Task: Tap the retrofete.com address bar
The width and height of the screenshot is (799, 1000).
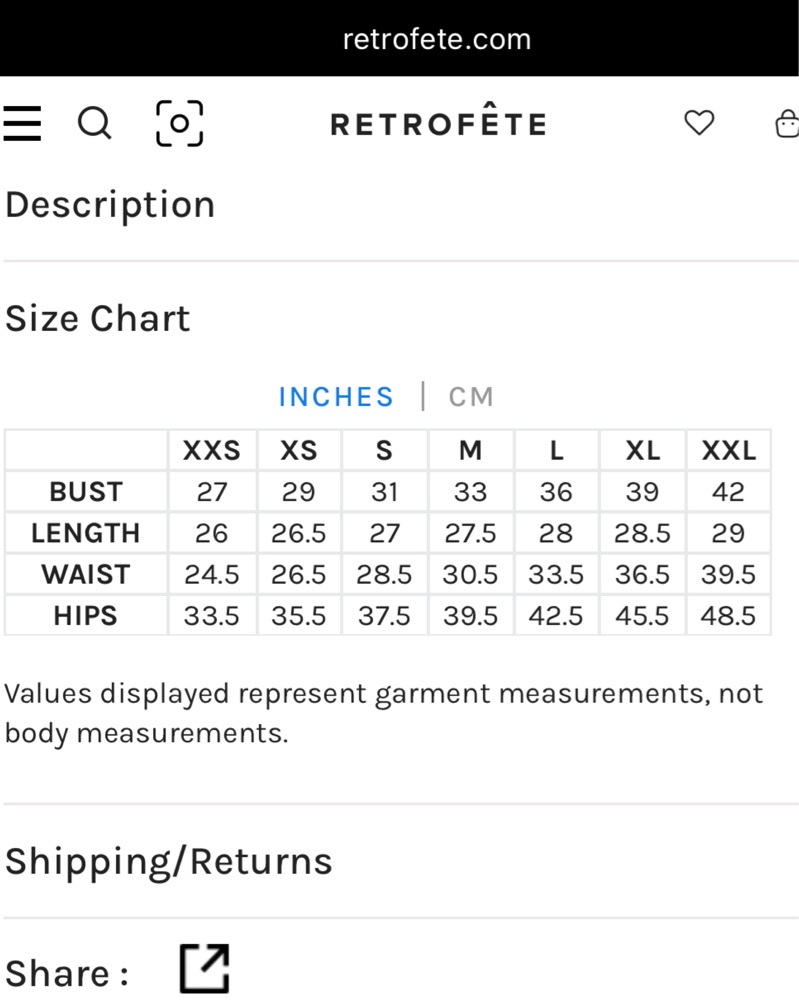Action: click(x=437, y=40)
